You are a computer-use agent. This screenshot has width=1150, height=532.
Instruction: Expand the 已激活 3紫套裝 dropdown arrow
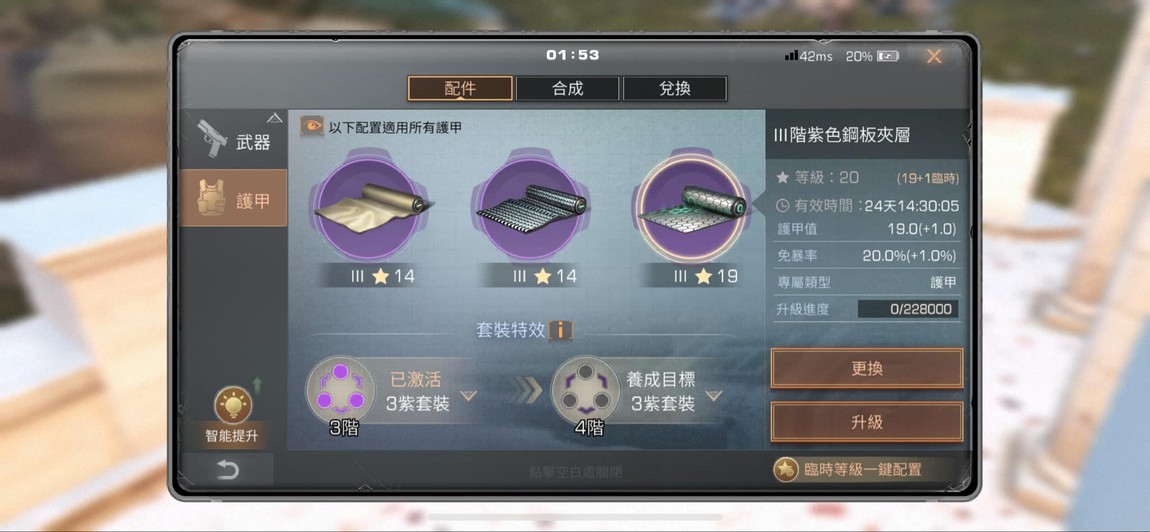468,396
